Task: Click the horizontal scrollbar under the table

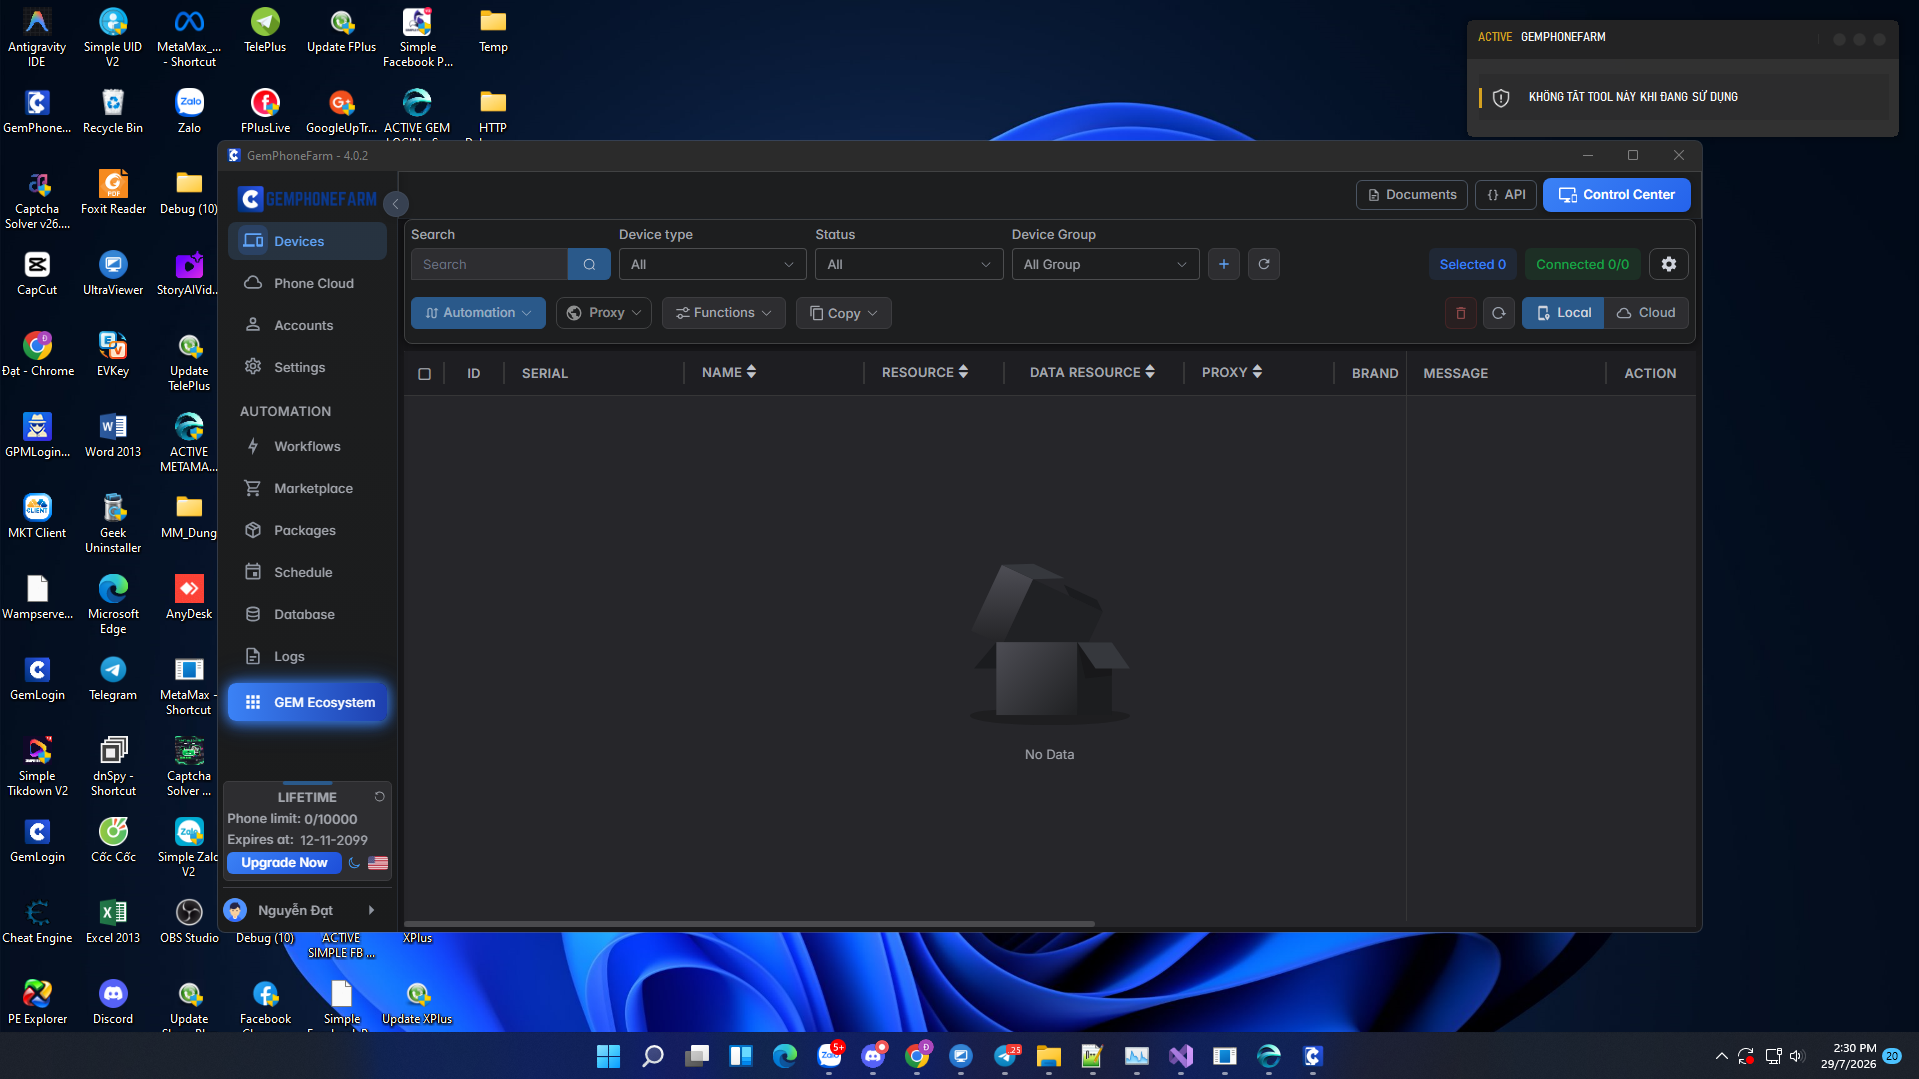Action: (750, 924)
